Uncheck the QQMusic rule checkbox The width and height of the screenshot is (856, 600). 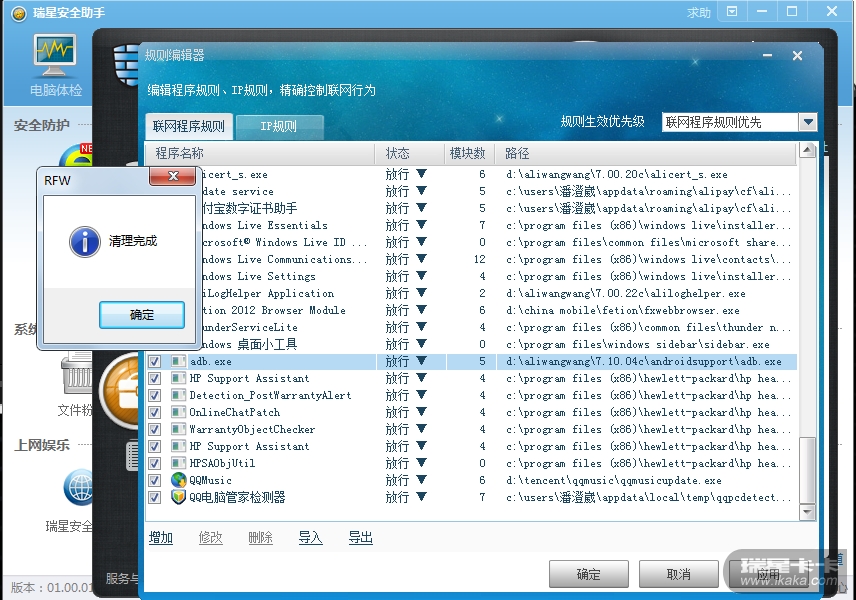point(154,480)
